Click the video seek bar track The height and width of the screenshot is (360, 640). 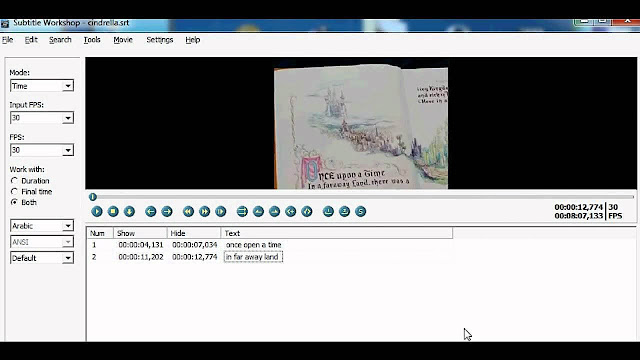tap(361, 197)
